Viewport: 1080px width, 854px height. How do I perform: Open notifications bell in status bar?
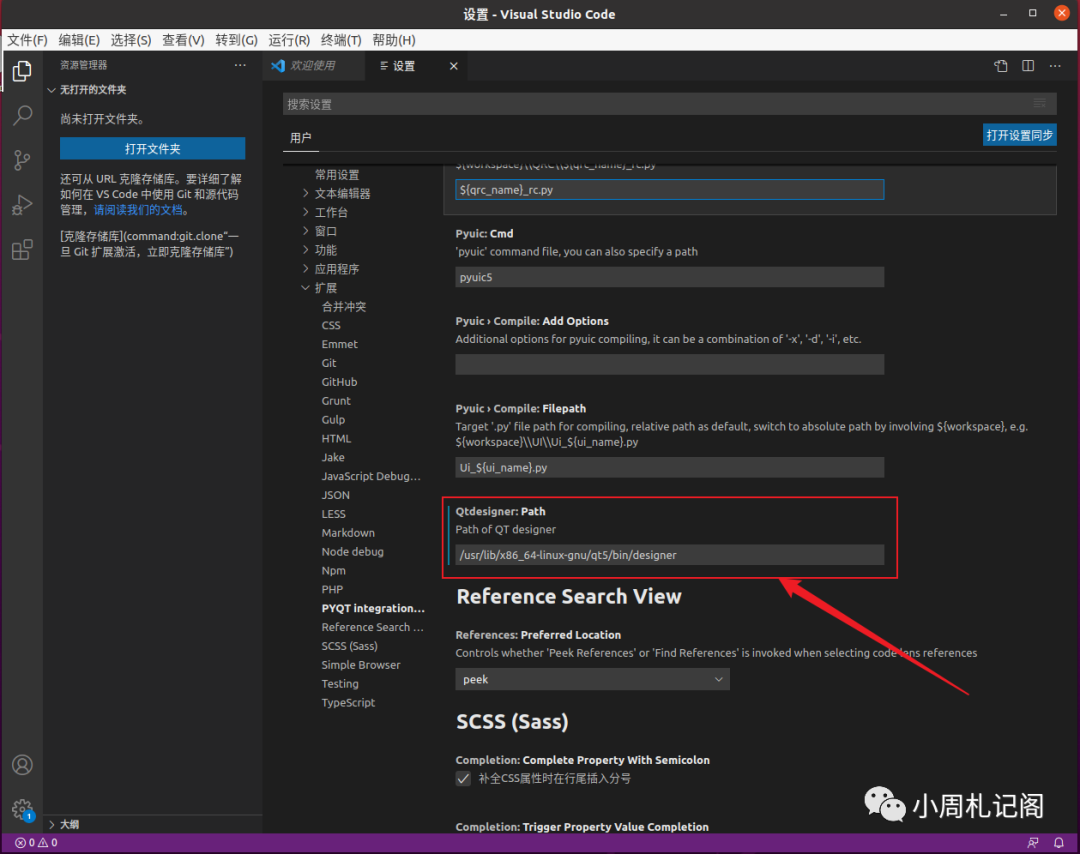(1059, 842)
